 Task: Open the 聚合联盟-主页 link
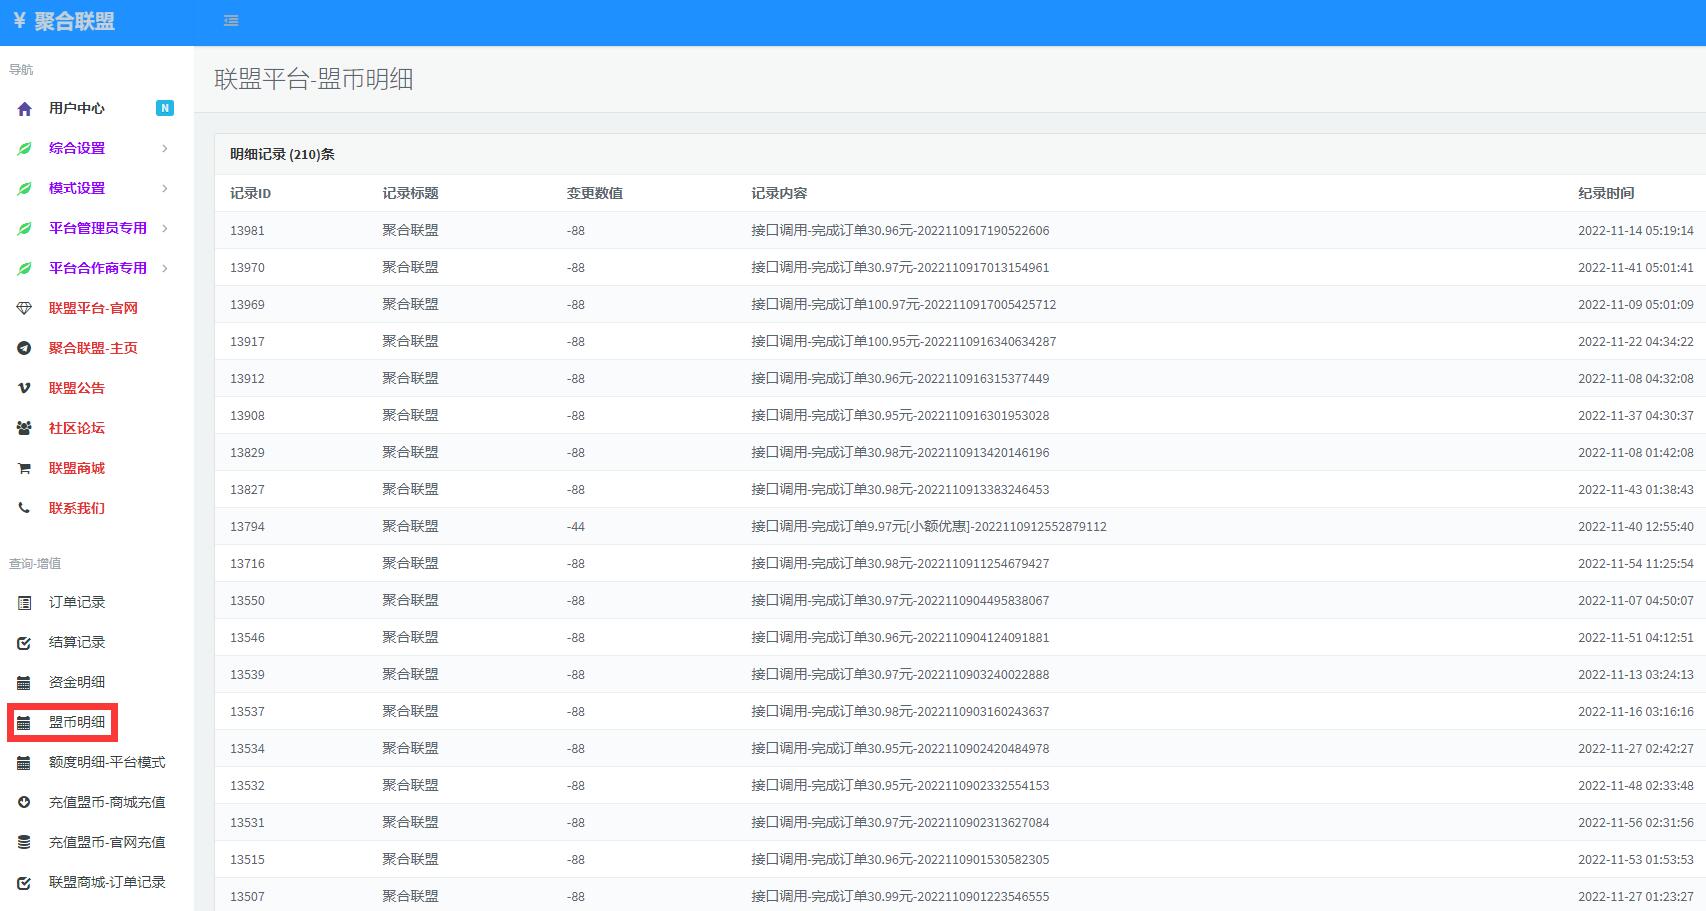[93, 348]
